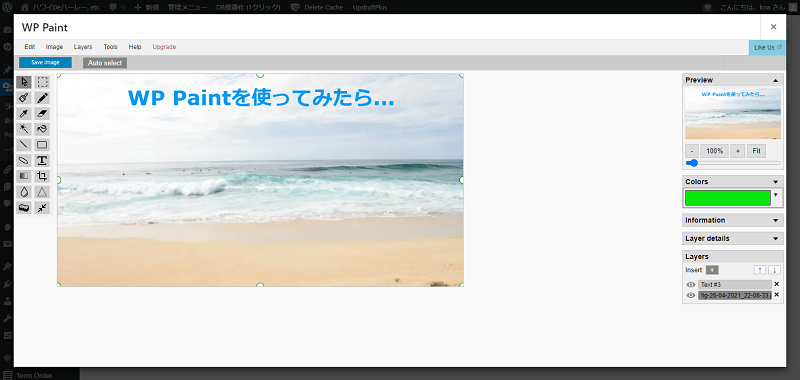Toggle visibility of fig-26-04-2021 layer

(691, 295)
